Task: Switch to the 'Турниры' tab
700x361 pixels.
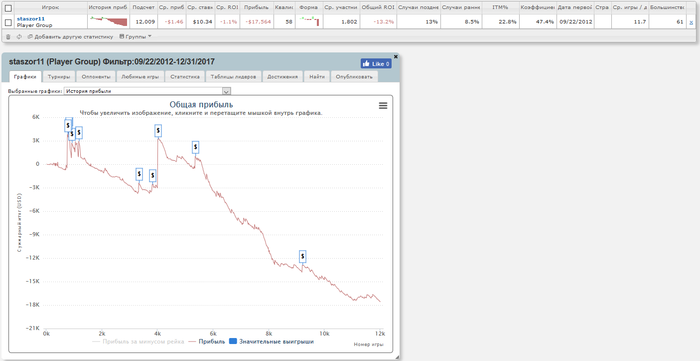Action: 59,77
